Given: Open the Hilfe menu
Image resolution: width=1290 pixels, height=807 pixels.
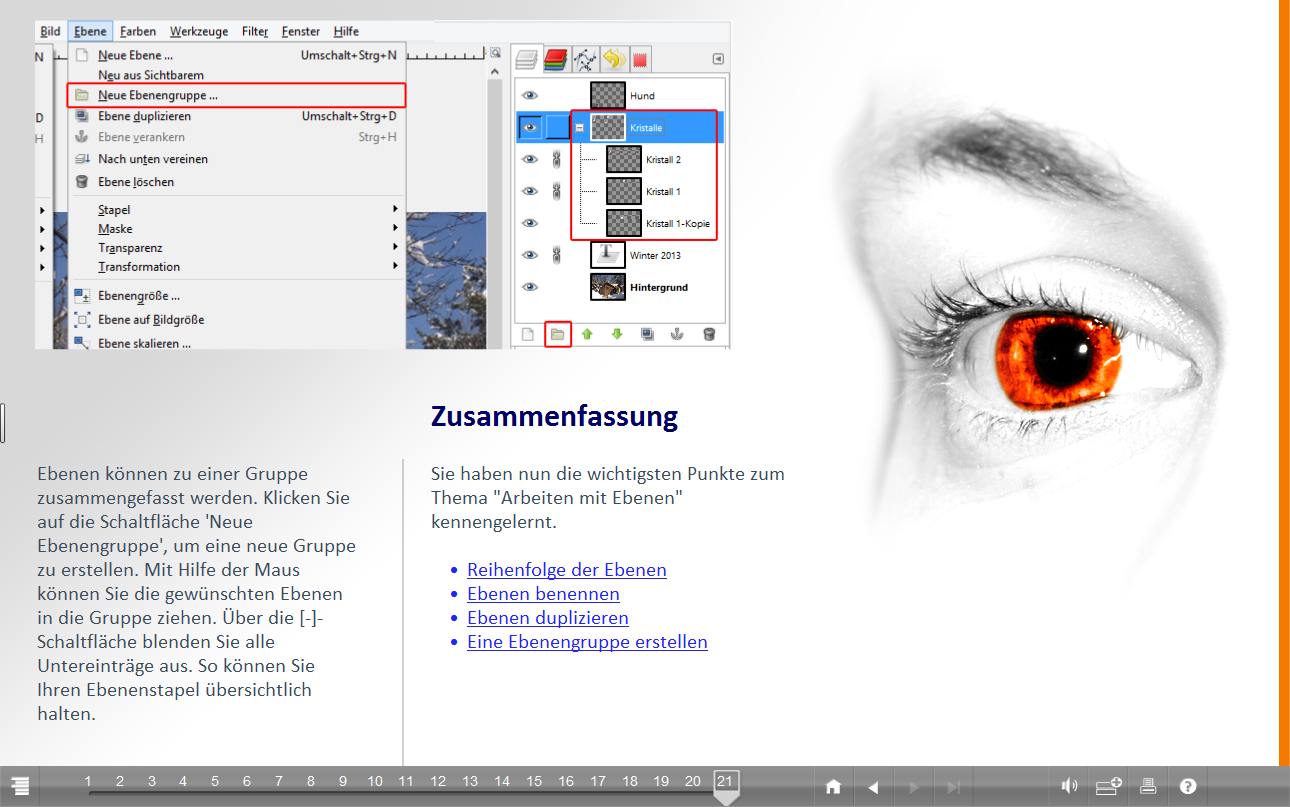Looking at the screenshot, I should point(346,32).
